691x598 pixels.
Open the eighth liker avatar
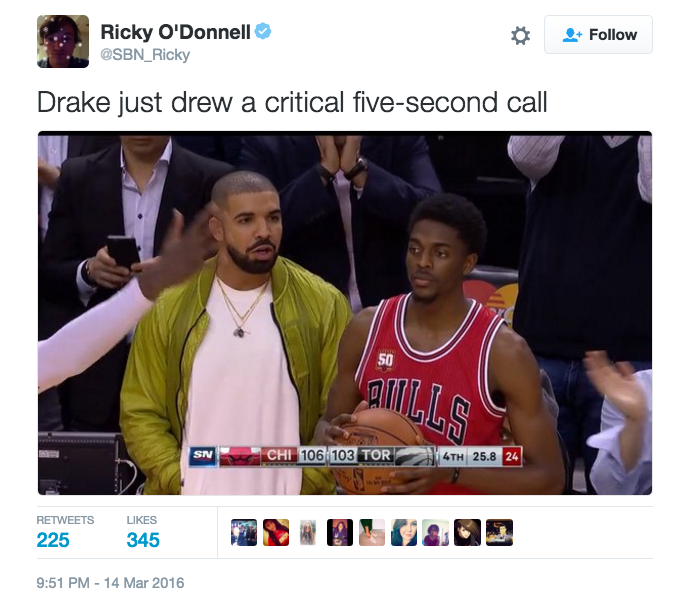[467, 532]
